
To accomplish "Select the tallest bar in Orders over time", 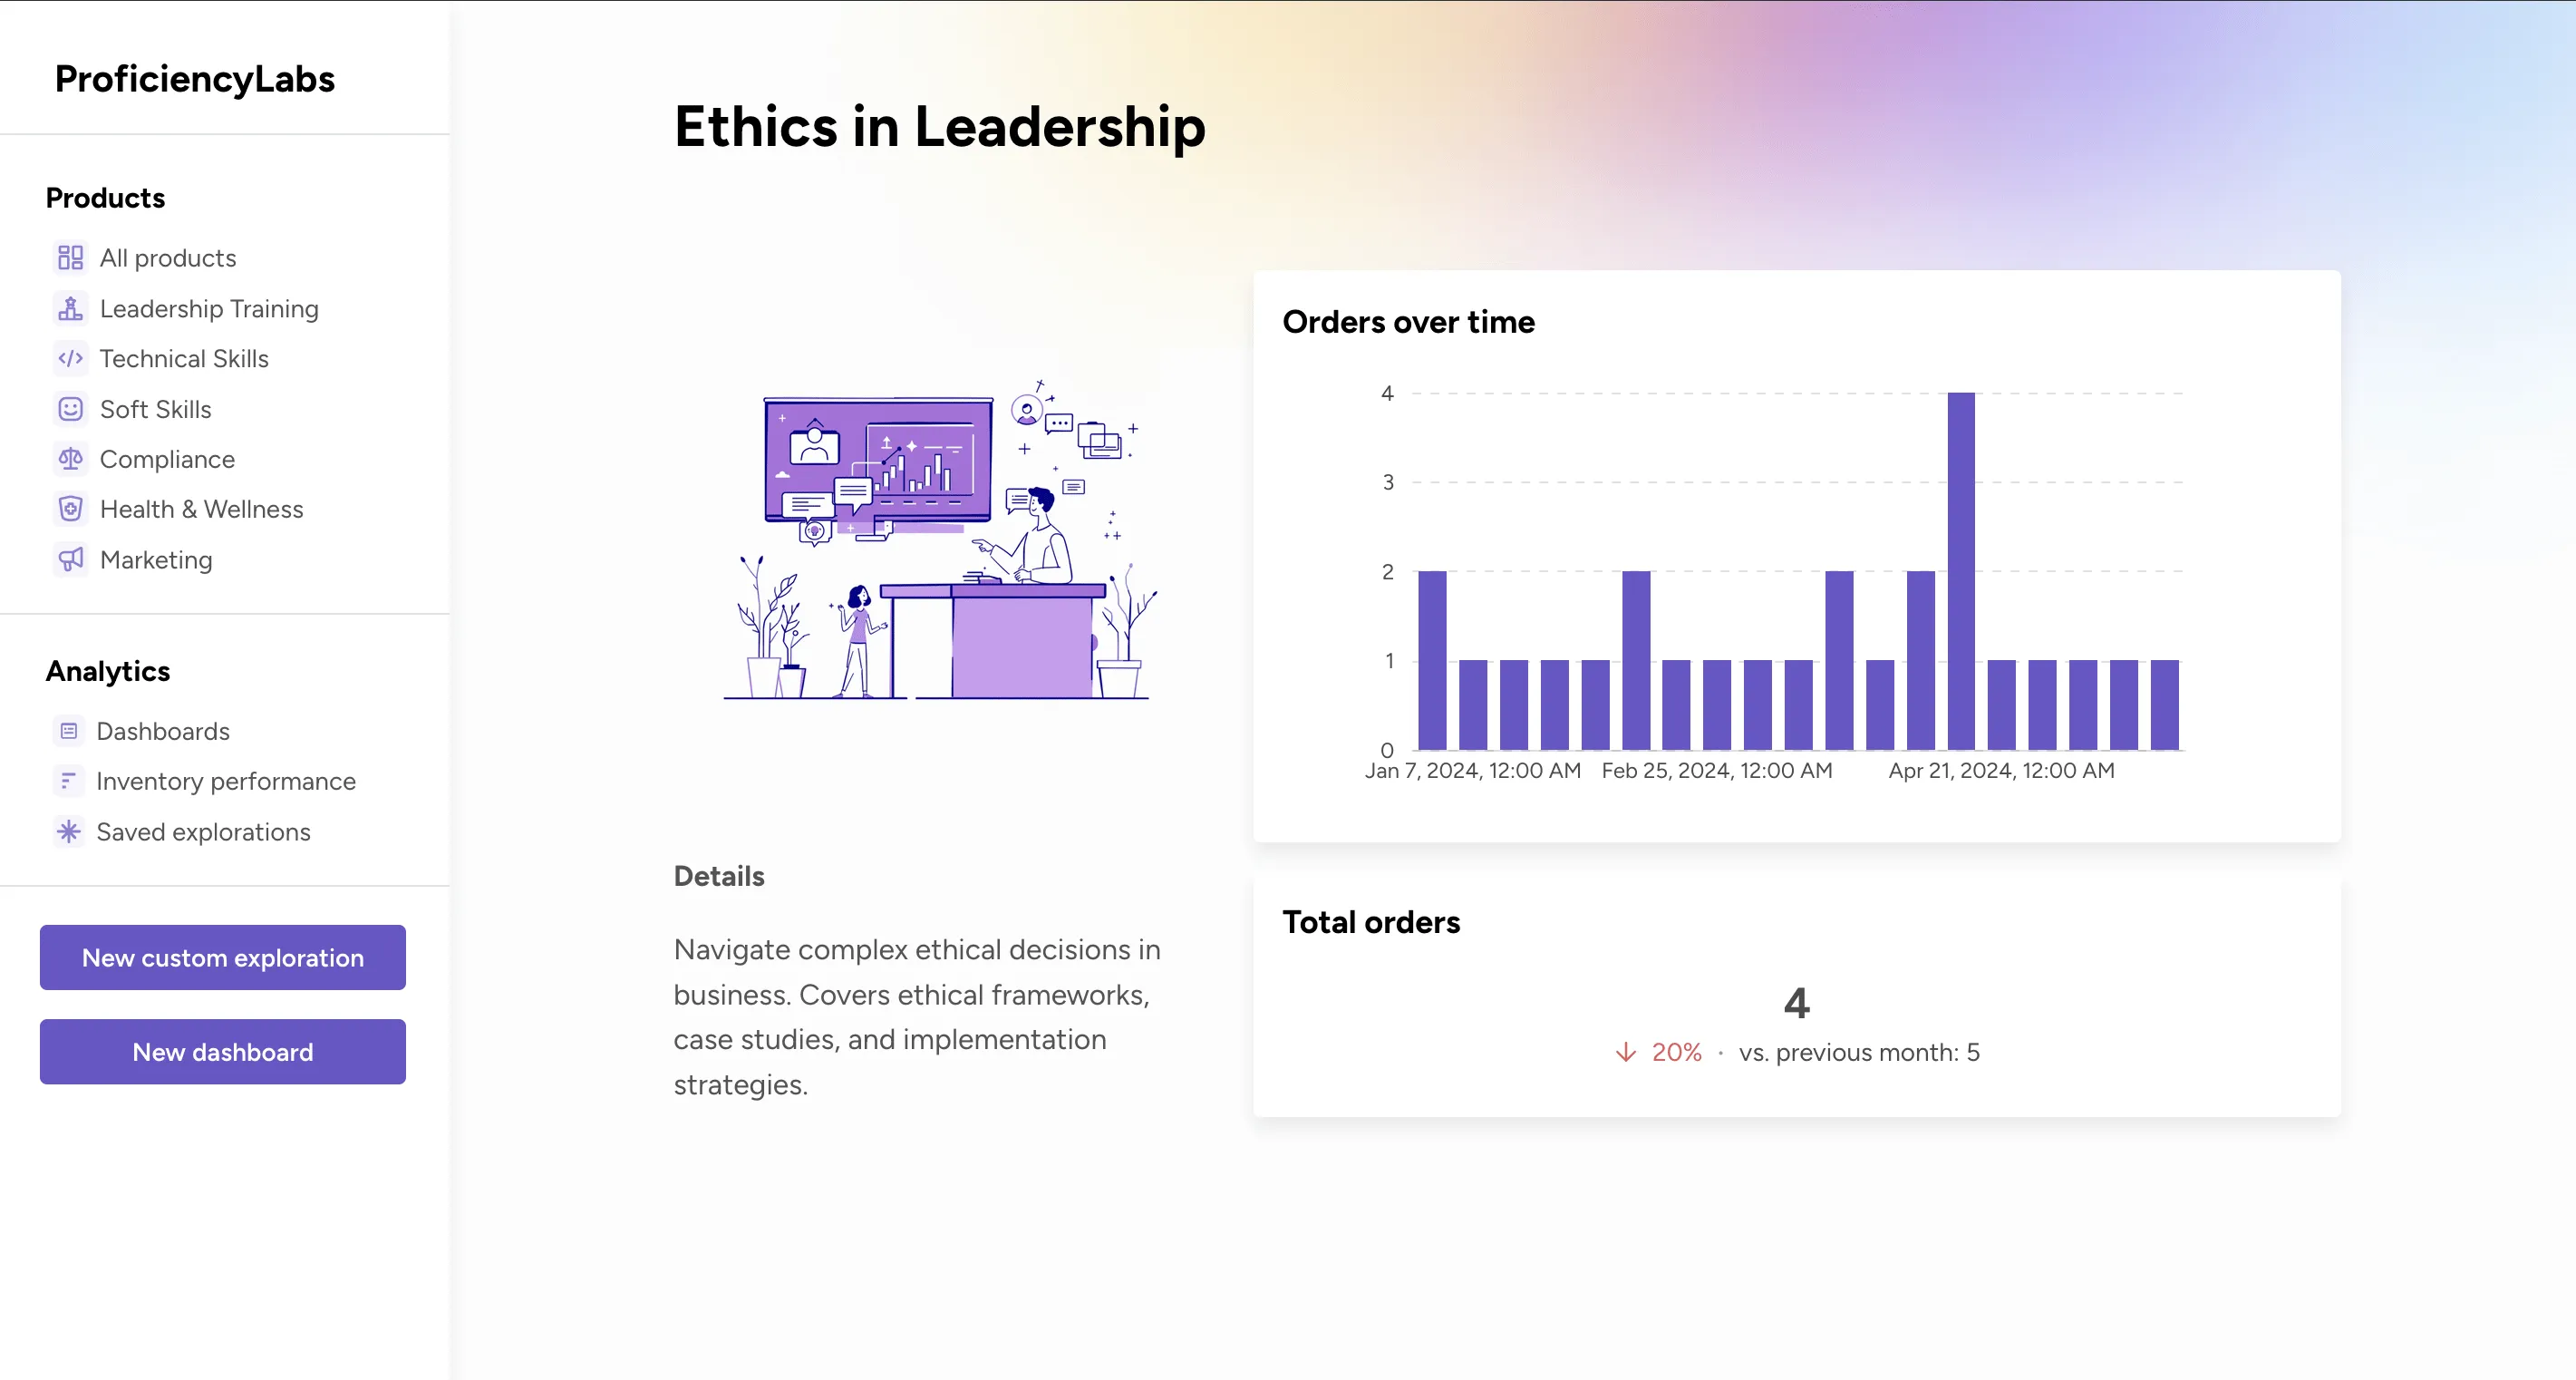I will [1962, 570].
